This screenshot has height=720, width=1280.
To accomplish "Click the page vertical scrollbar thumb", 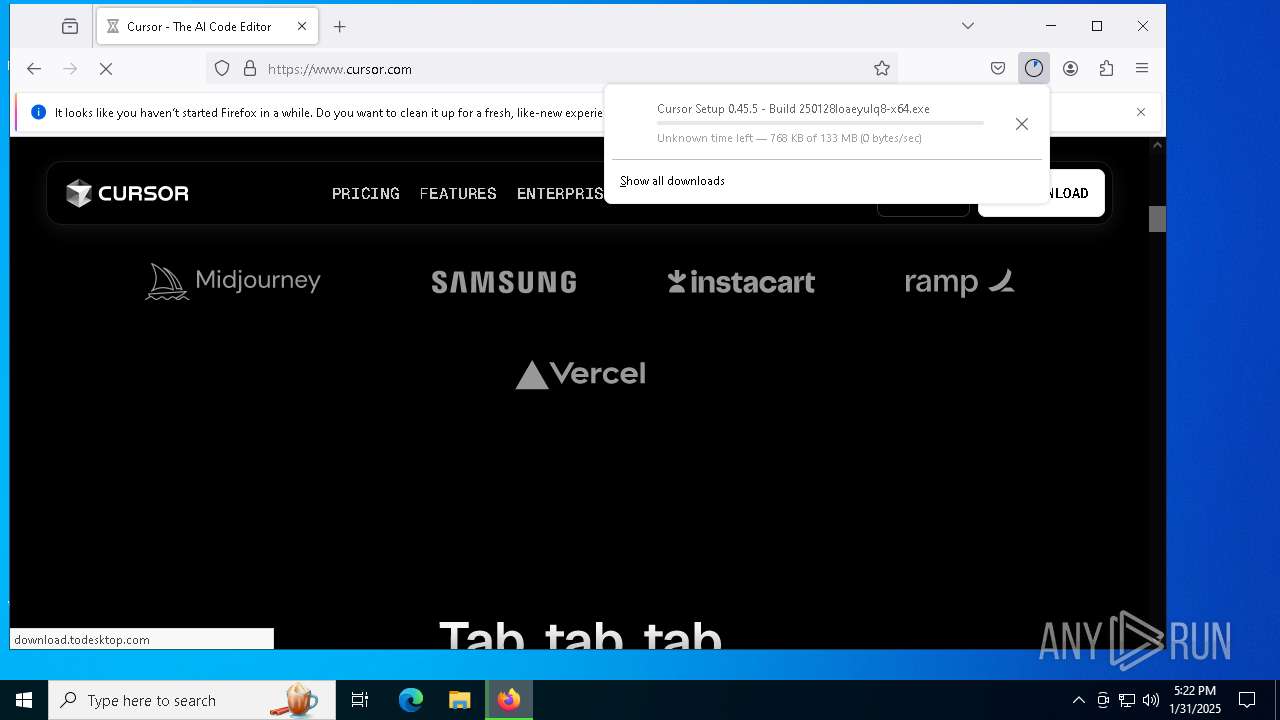I will [x=1157, y=219].
